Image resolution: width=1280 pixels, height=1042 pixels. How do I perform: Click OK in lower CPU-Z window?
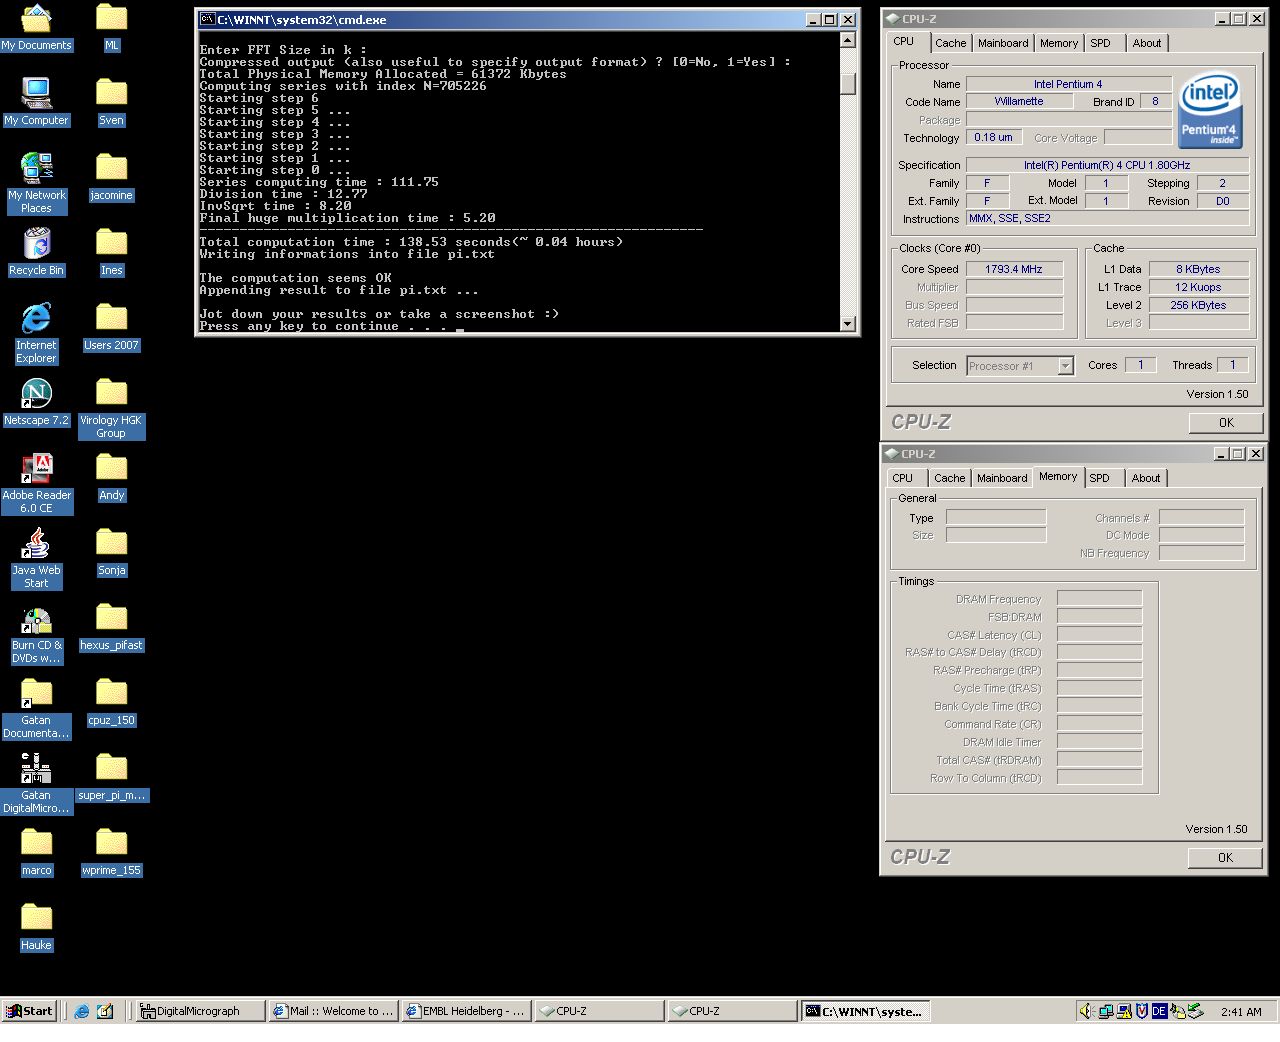tap(1225, 858)
